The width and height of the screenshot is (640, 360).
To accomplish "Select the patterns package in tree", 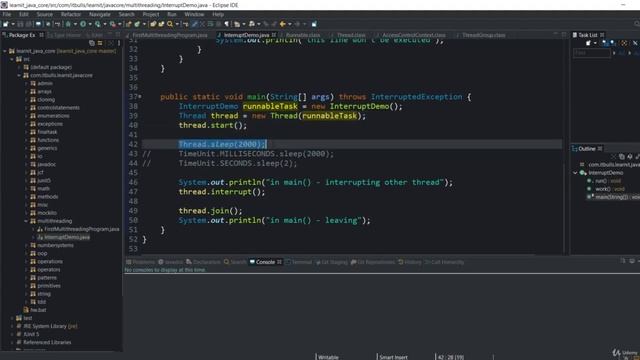I will (47, 278).
